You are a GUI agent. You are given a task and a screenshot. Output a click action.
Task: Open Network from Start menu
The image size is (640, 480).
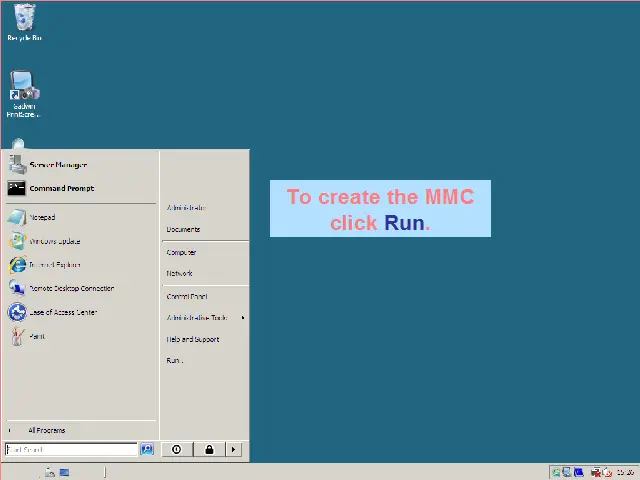[179, 273]
